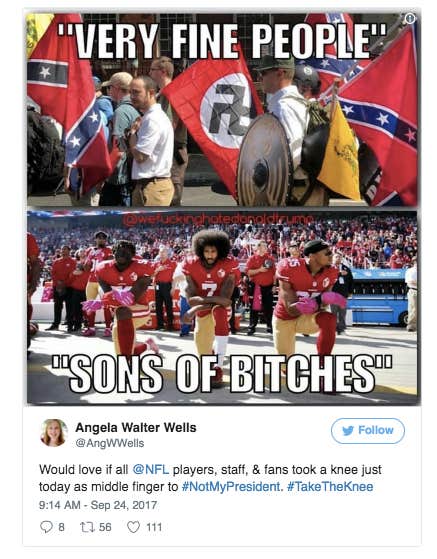This screenshot has width=437, height=559.
Task: Click the @AngWWells handle
Action: pyautogui.click(x=110, y=443)
